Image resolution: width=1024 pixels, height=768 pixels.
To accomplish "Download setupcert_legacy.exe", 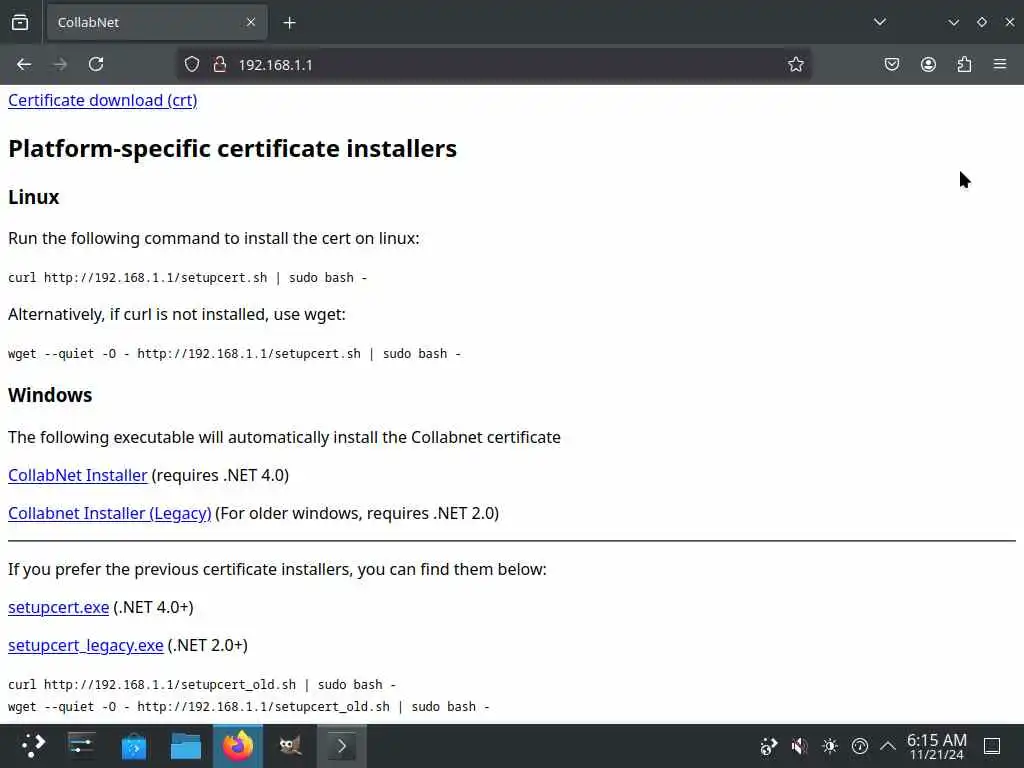I will (86, 645).
